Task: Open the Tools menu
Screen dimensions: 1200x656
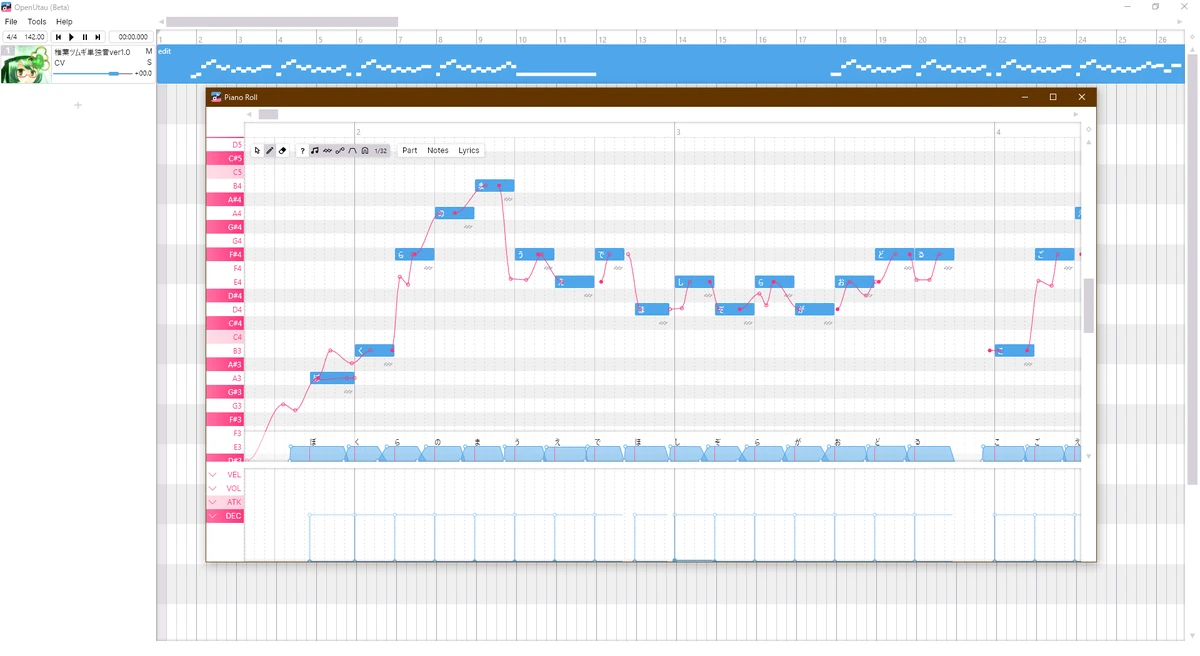Action: [x=36, y=21]
